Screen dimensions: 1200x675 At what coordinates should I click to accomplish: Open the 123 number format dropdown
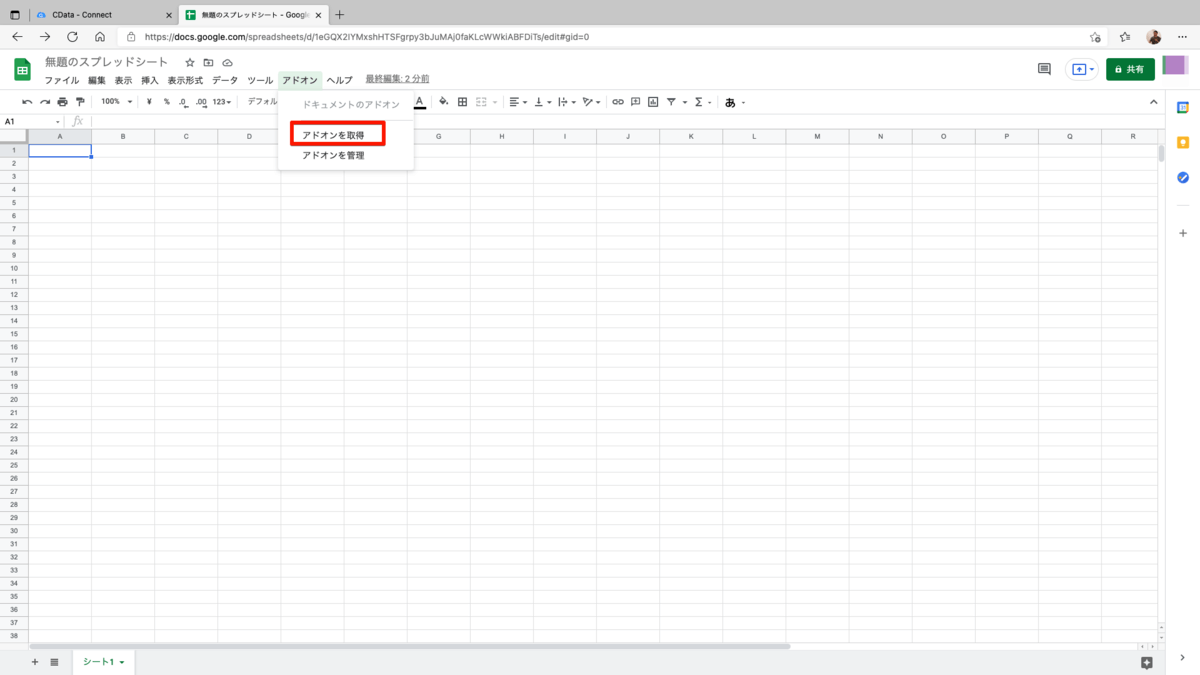point(222,102)
